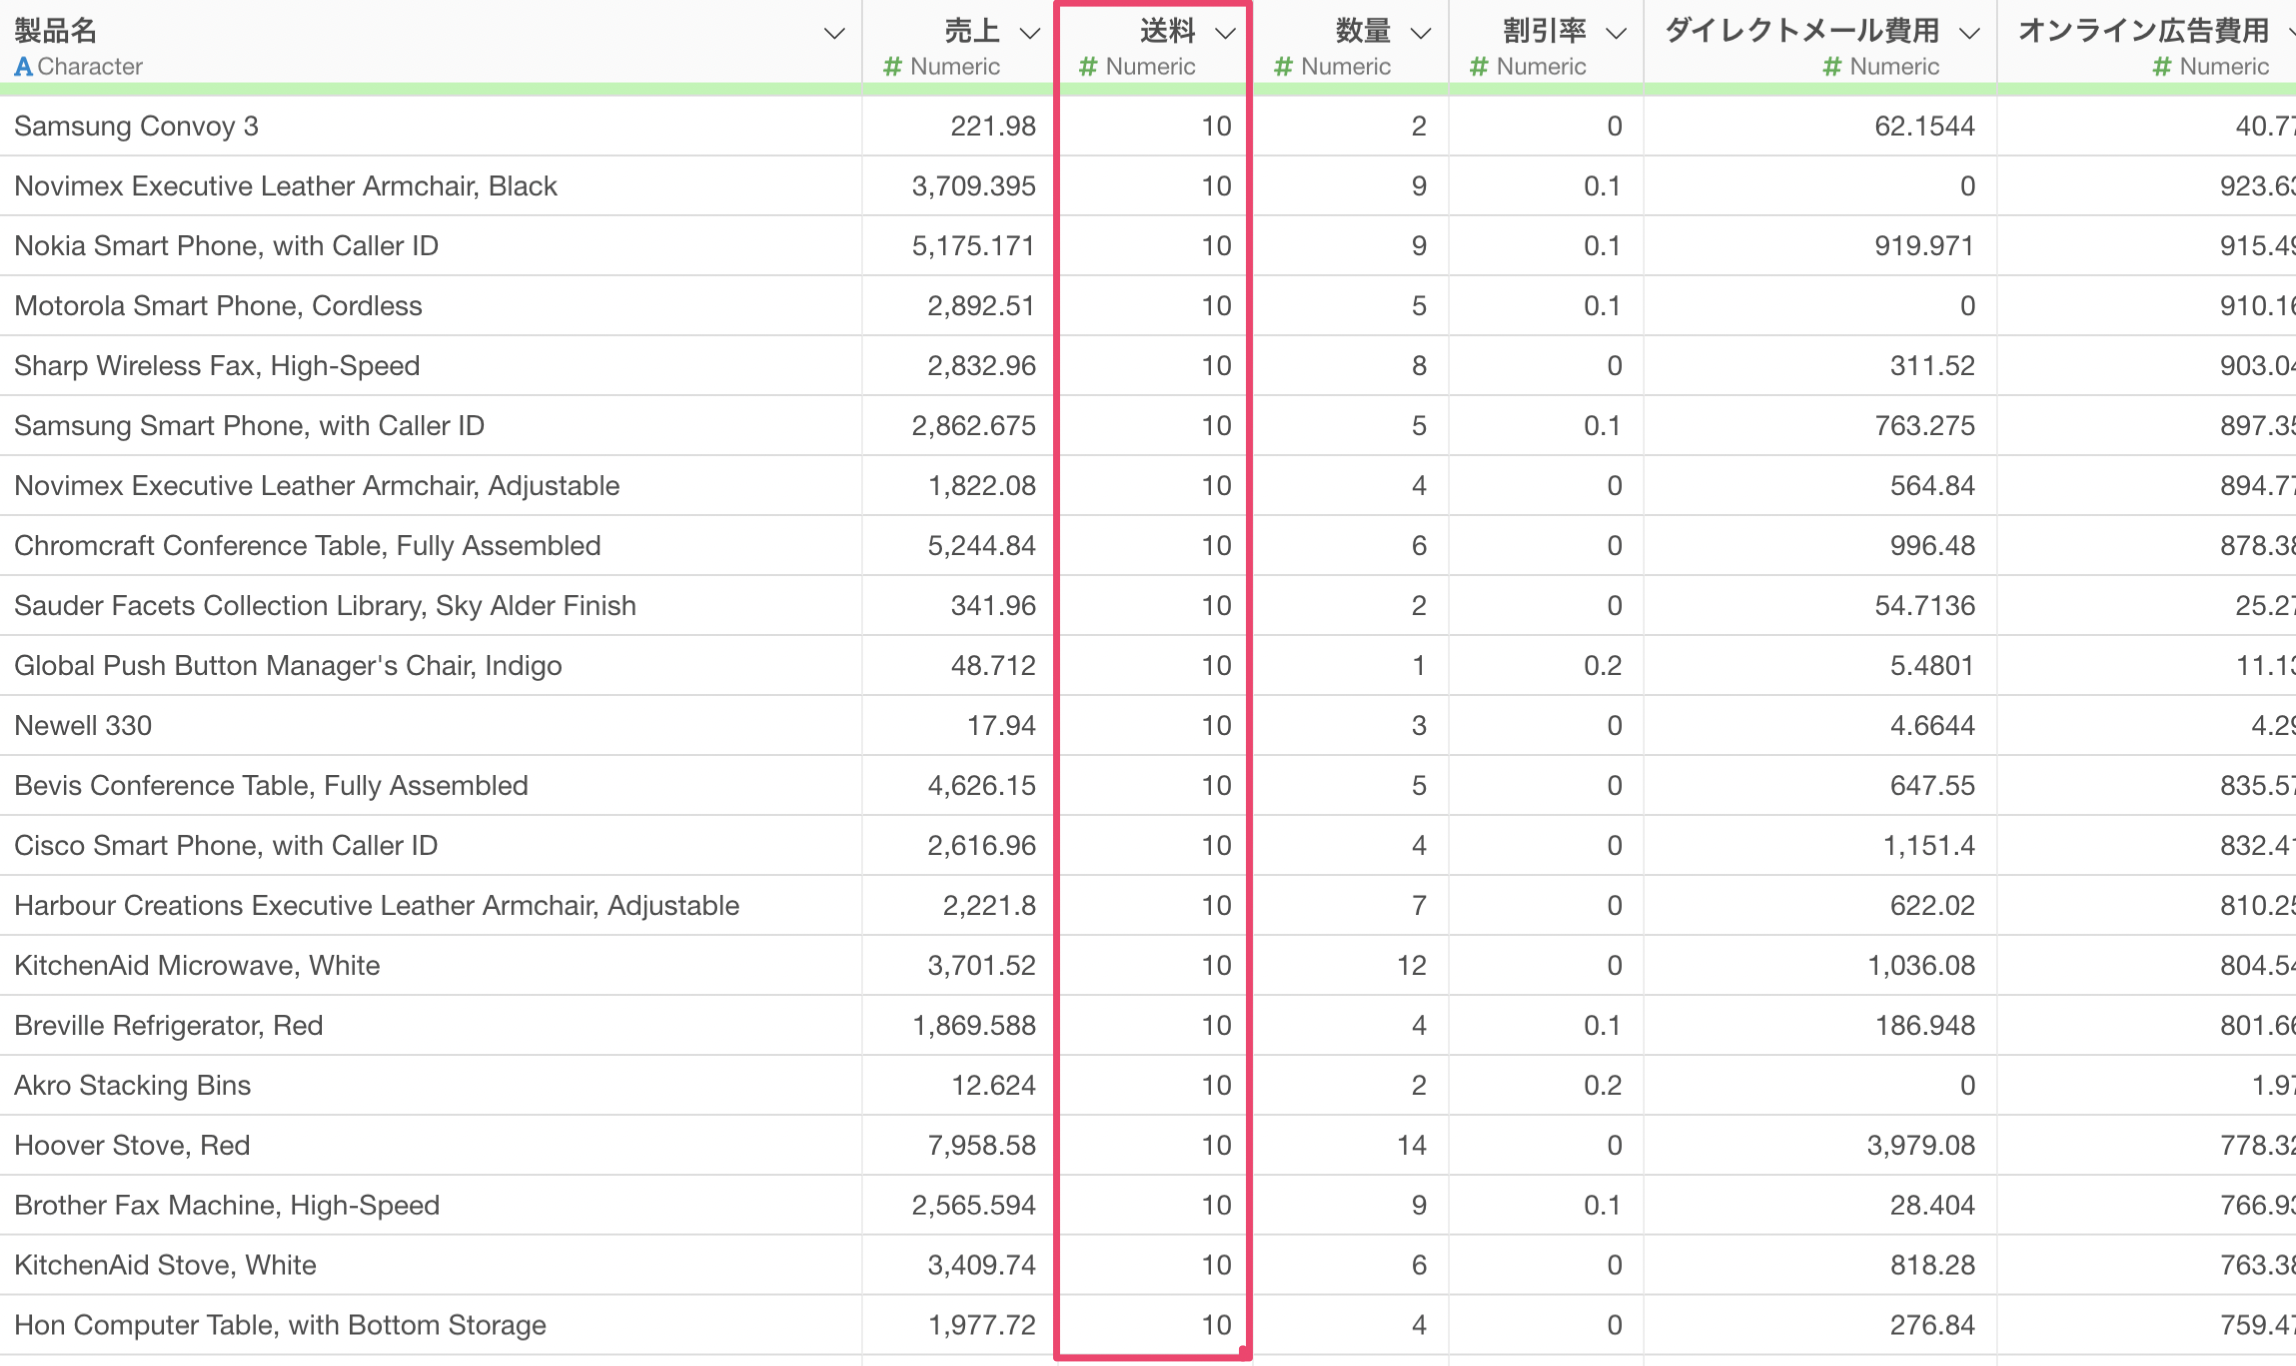Image resolution: width=2296 pixels, height=1366 pixels.
Task: Click the numeric hash icon under ダイレクトメール費用
Action: pos(1832,67)
